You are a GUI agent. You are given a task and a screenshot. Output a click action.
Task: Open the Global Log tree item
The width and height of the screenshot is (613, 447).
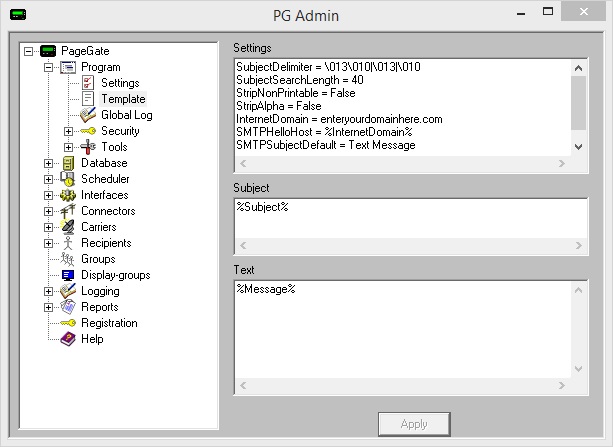coord(127,115)
